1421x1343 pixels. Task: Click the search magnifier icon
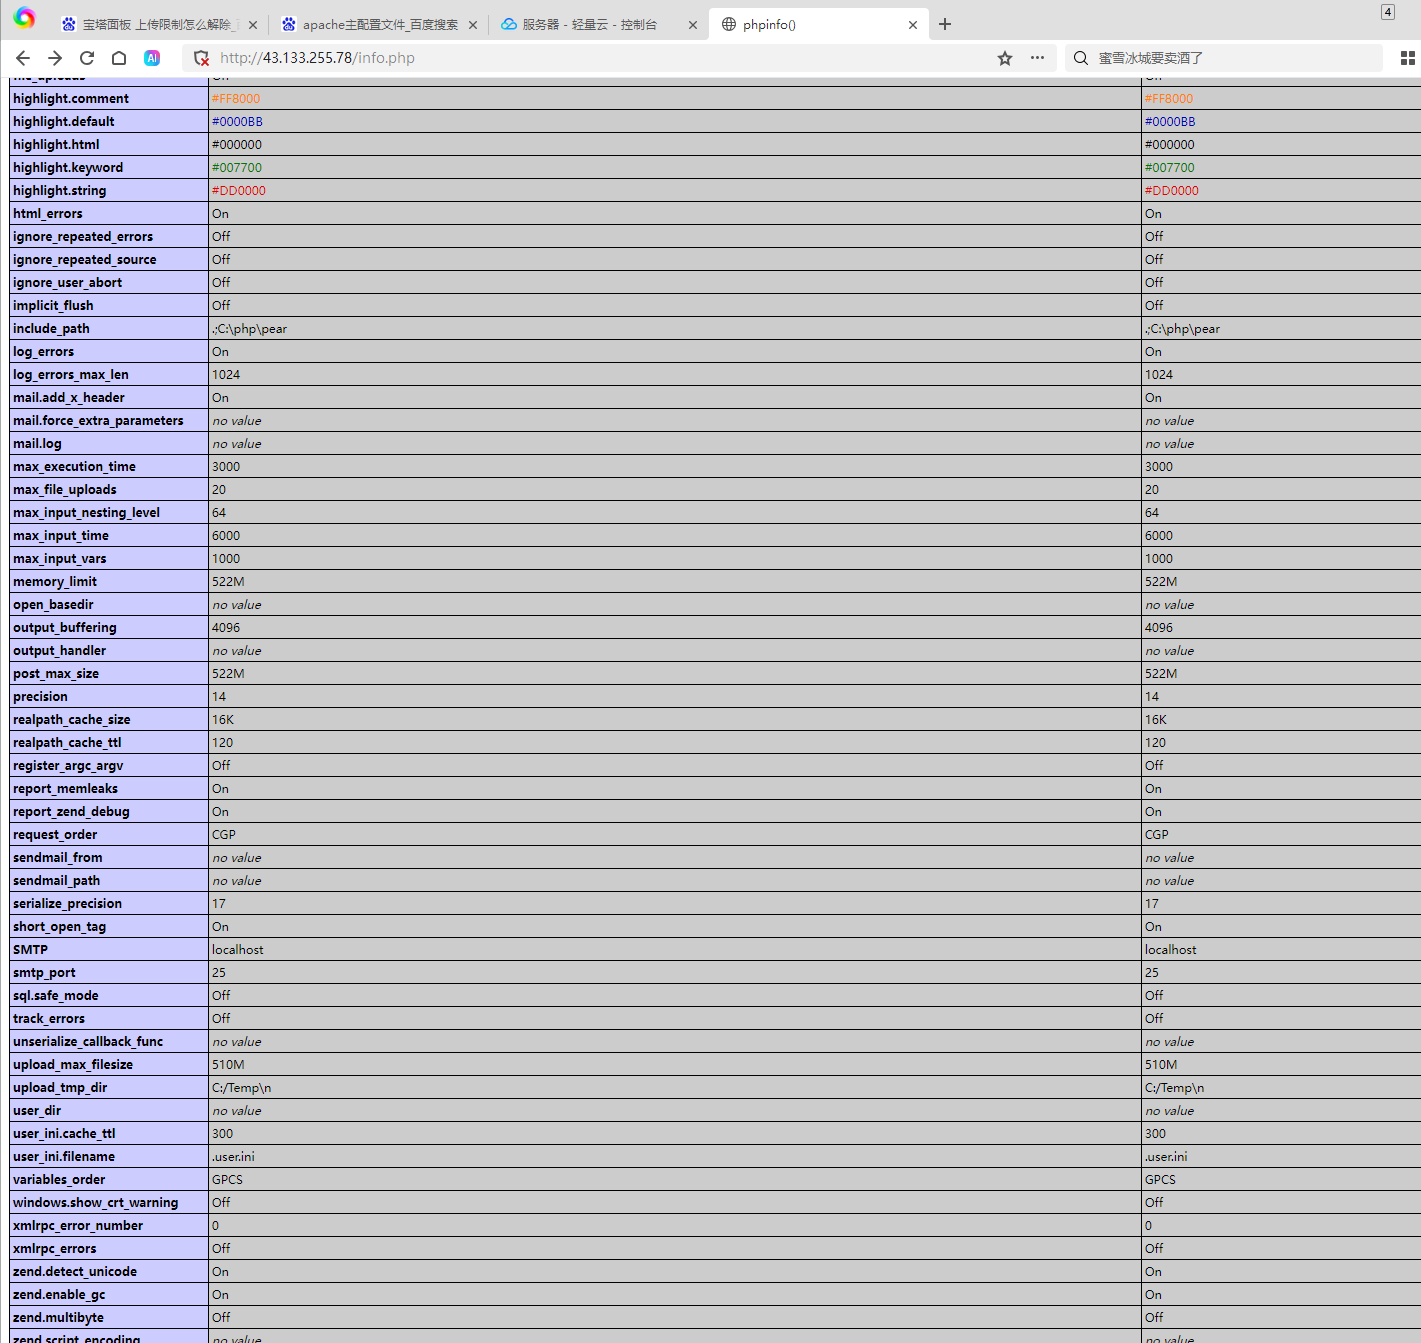point(1080,58)
